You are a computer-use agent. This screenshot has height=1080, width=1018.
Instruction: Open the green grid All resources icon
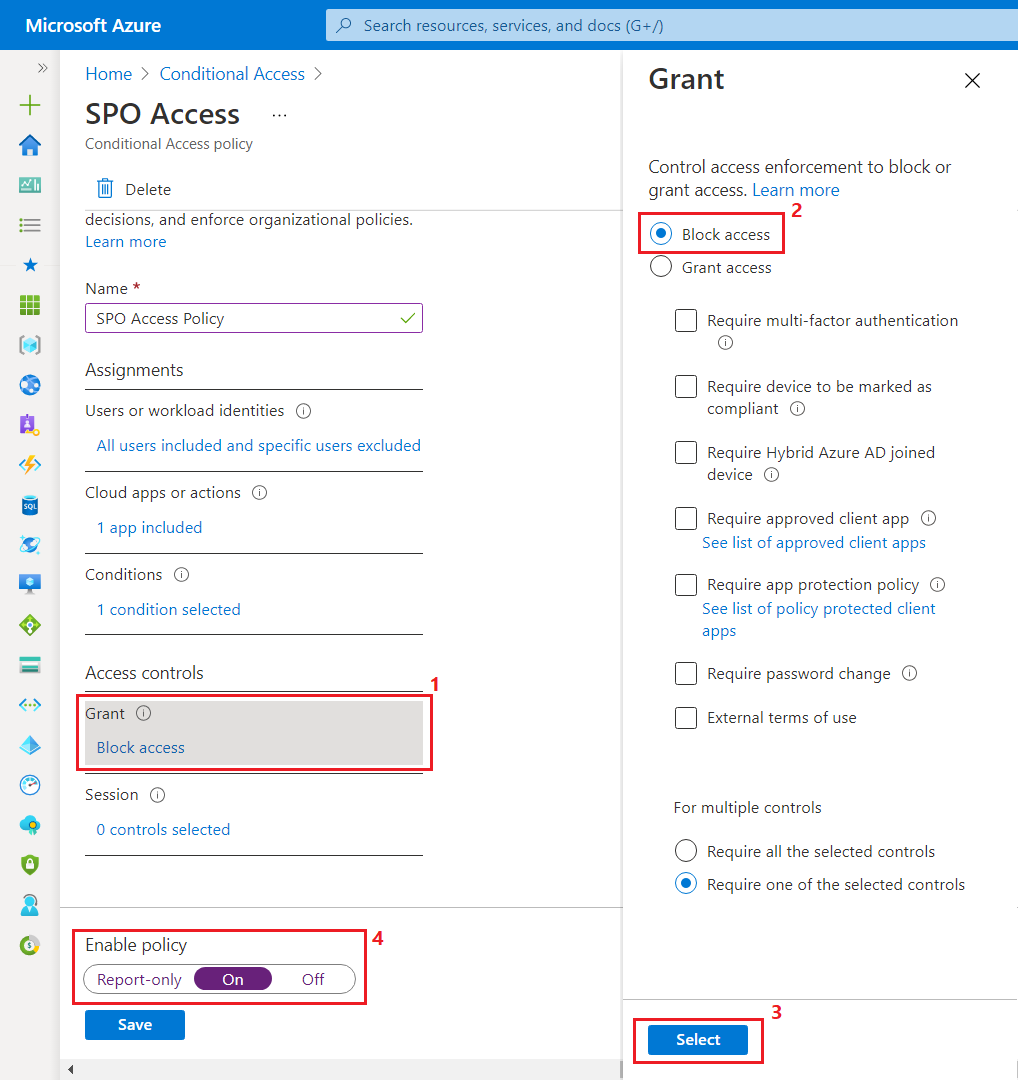30,305
